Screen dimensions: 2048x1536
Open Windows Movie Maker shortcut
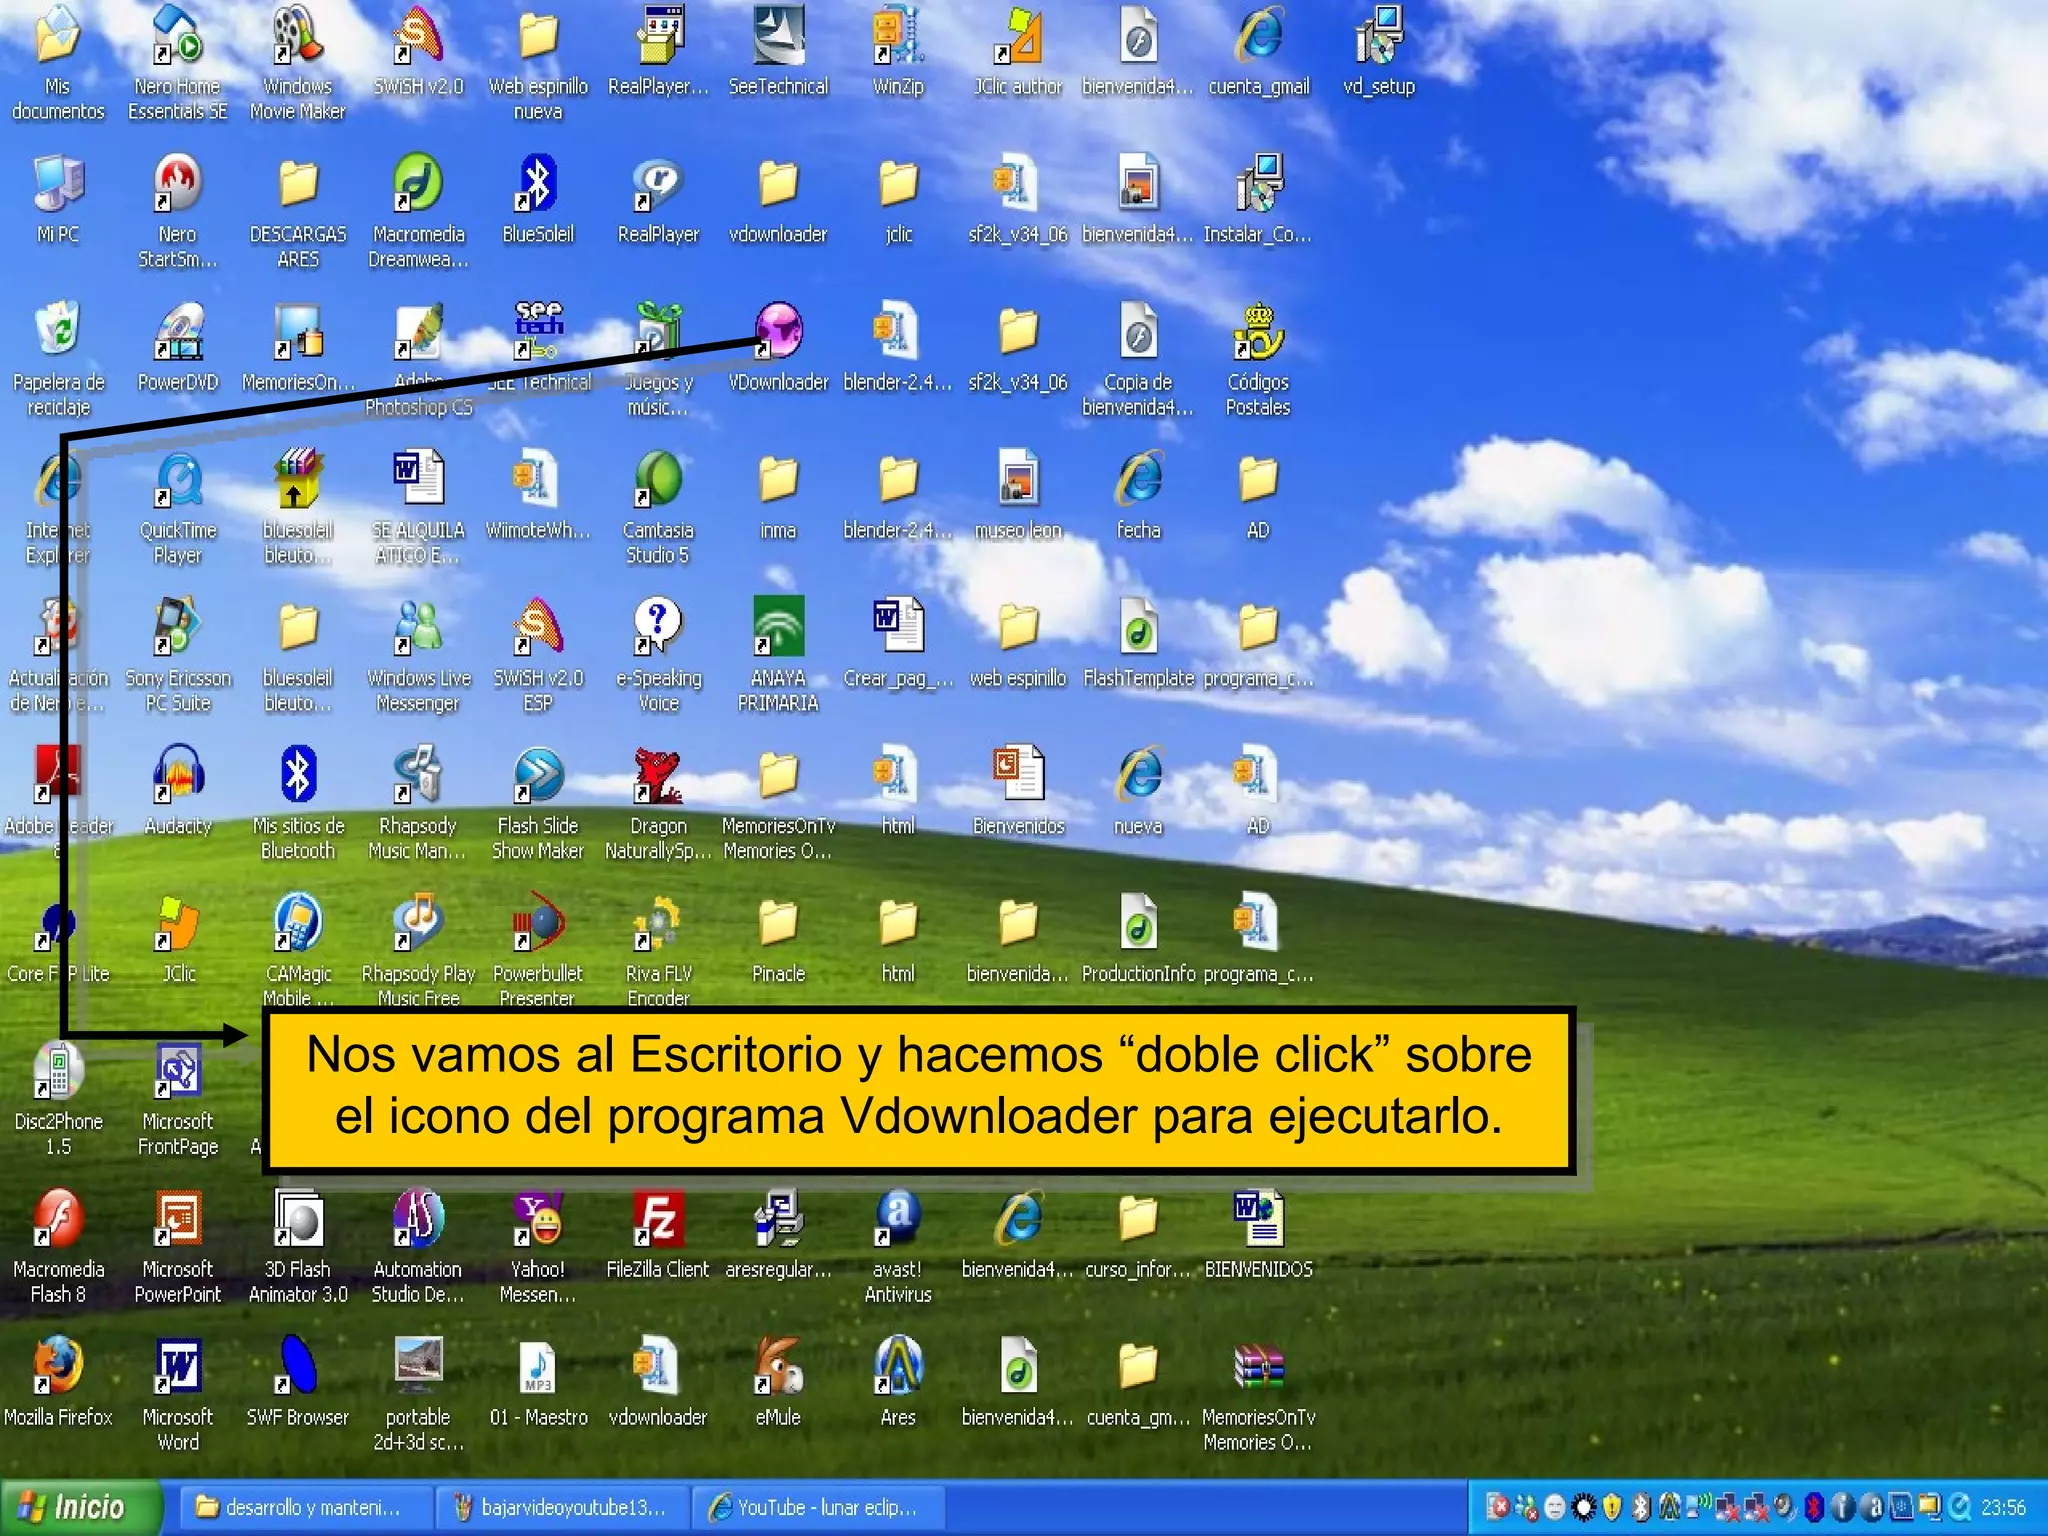(298, 34)
